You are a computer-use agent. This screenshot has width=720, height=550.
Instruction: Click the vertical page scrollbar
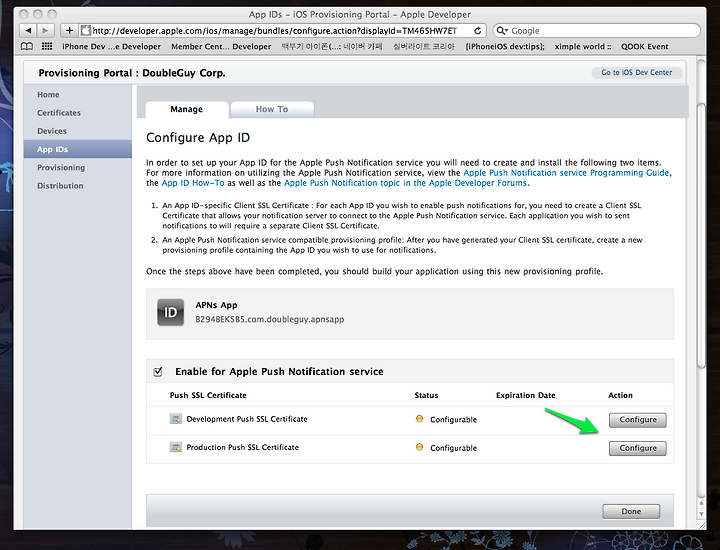[701, 237]
